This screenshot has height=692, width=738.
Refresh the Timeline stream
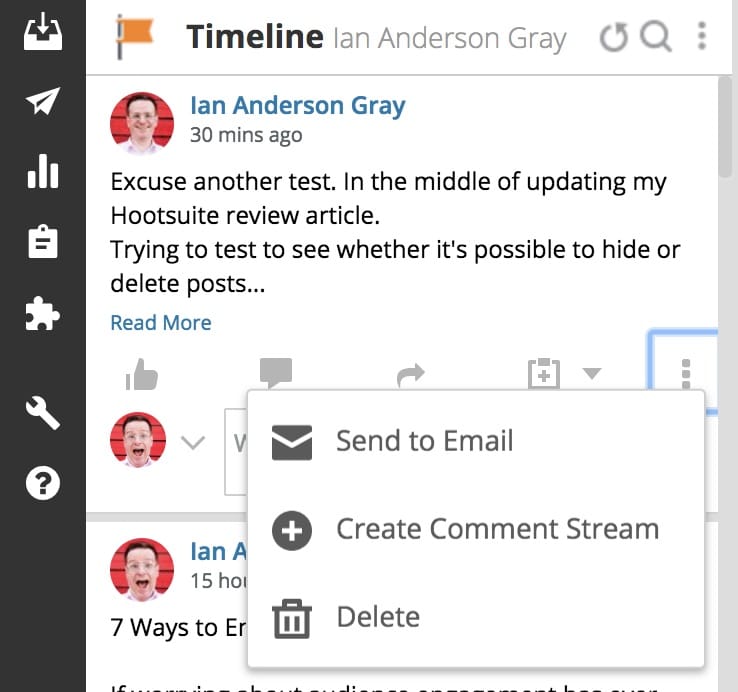[614, 37]
